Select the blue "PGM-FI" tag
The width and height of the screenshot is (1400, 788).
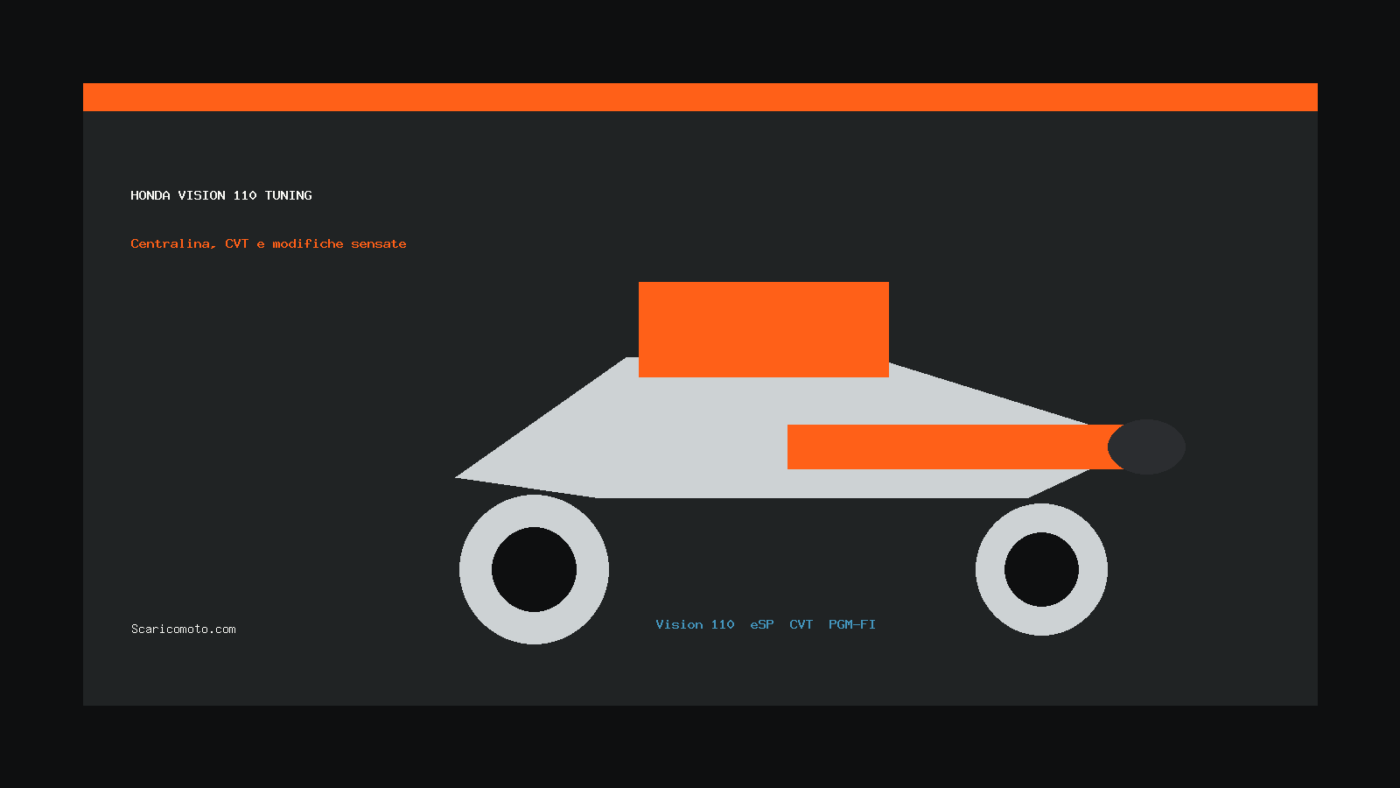[x=852, y=624]
